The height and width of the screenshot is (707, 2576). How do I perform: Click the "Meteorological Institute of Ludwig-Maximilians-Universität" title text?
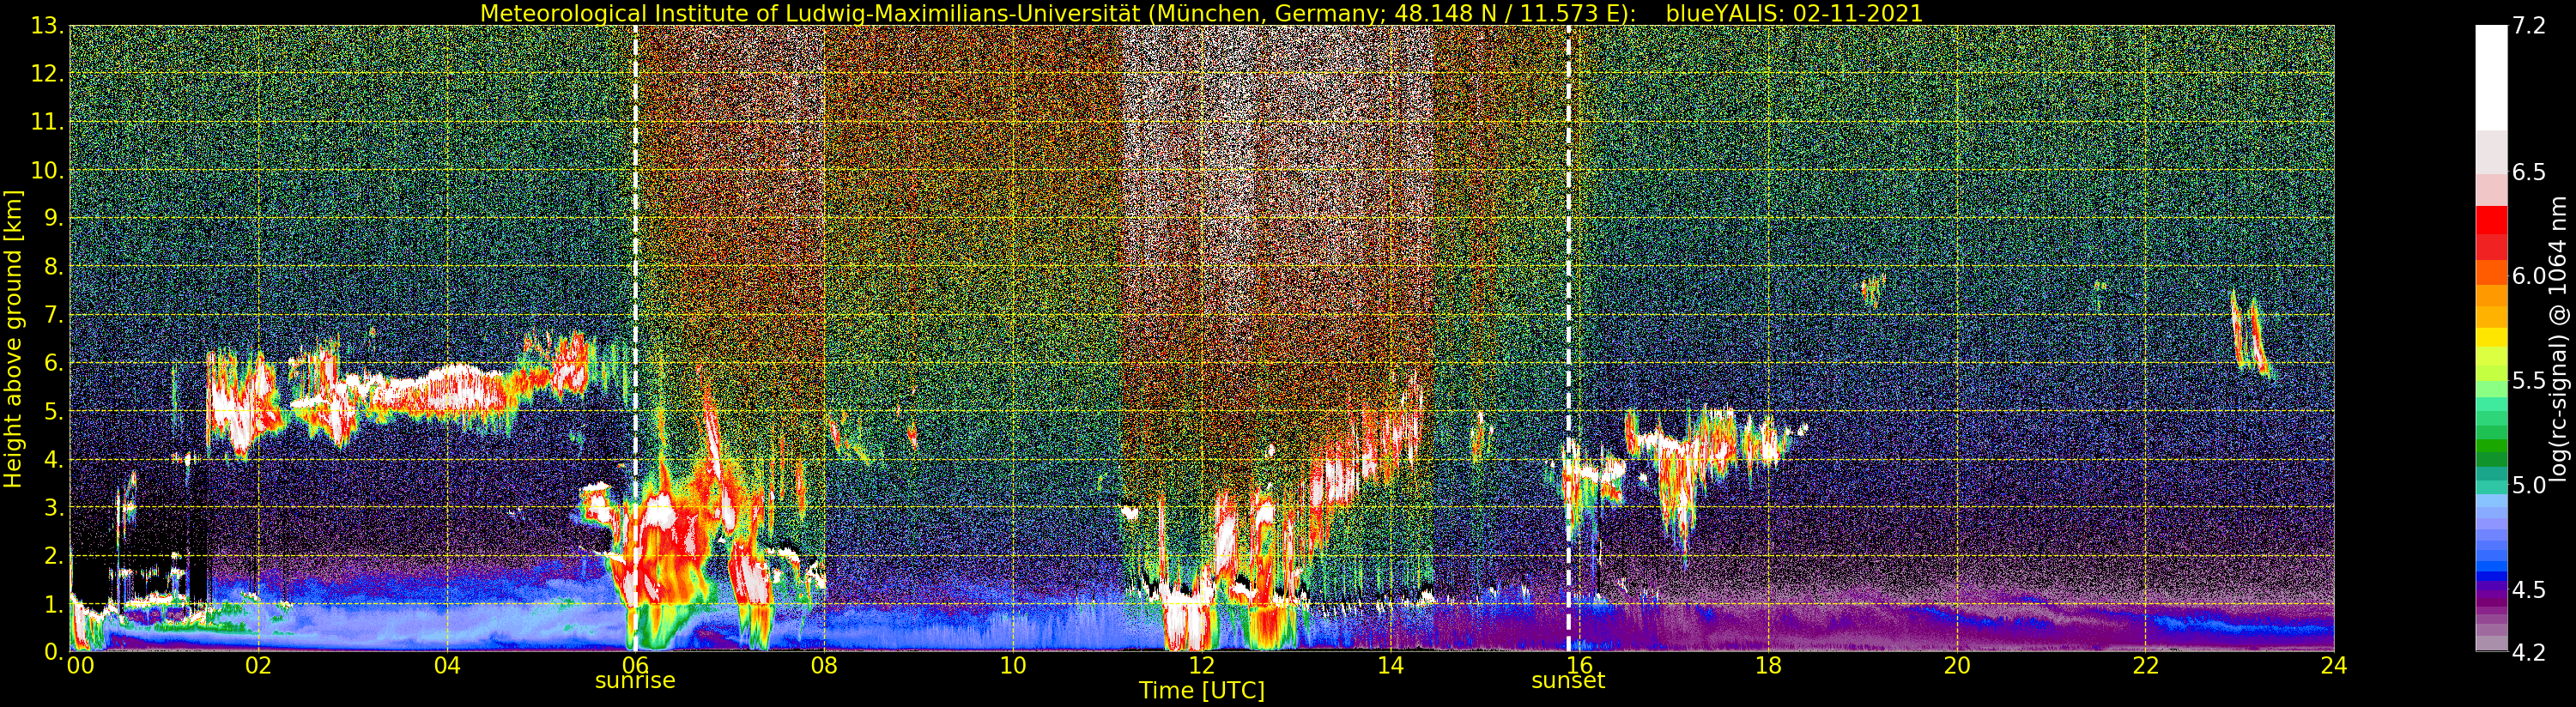tap(812, 13)
